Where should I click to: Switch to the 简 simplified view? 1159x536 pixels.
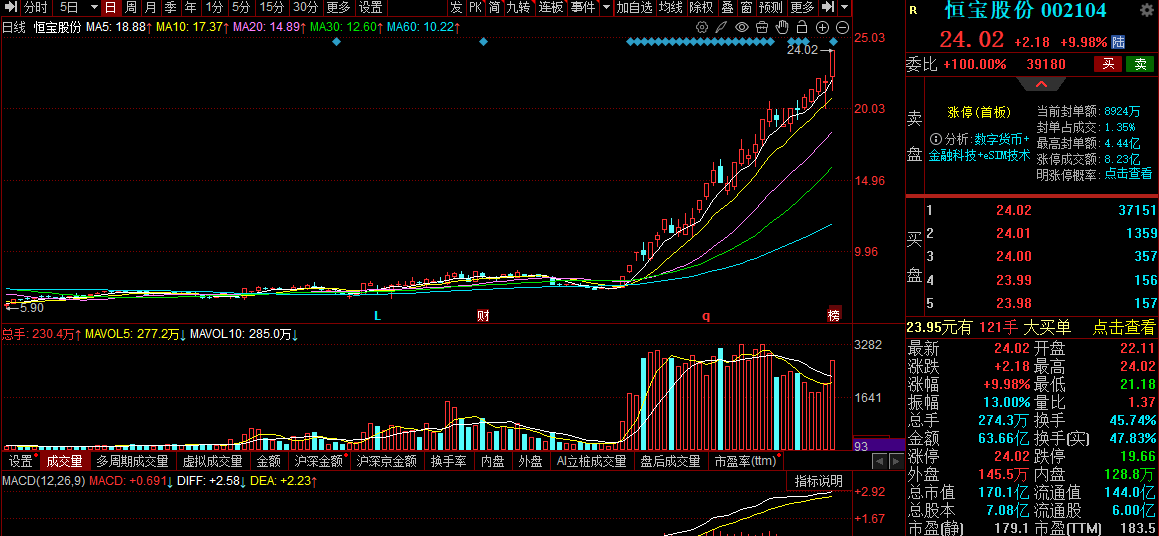point(494,8)
